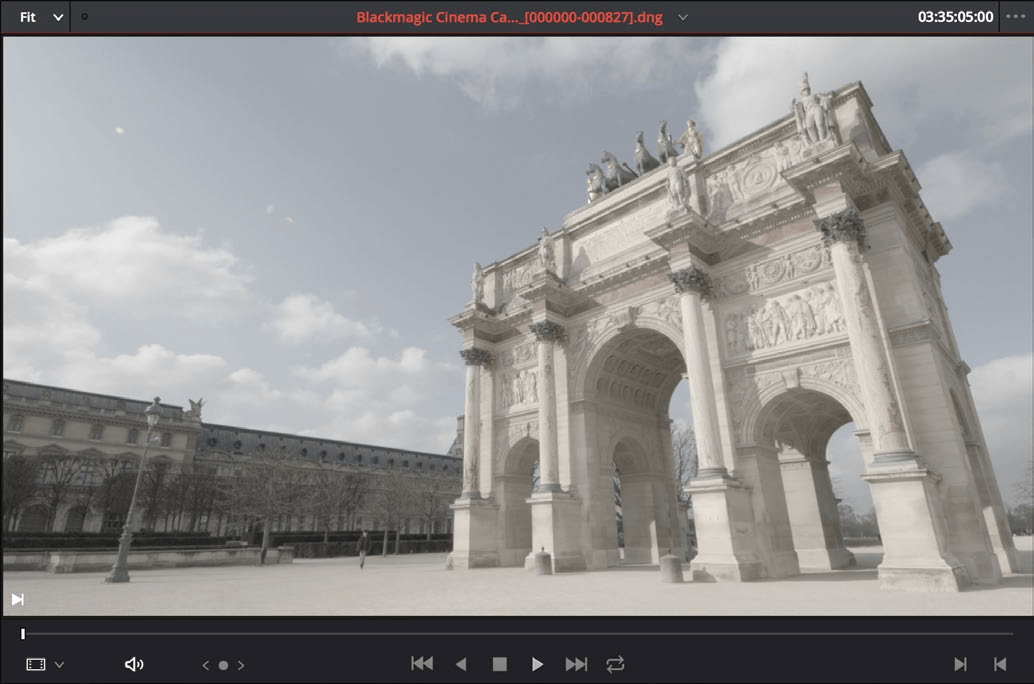This screenshot has height=684, width=1034.
Task: Expand the clip name dropdown chevron
Action: coord(683,17)
